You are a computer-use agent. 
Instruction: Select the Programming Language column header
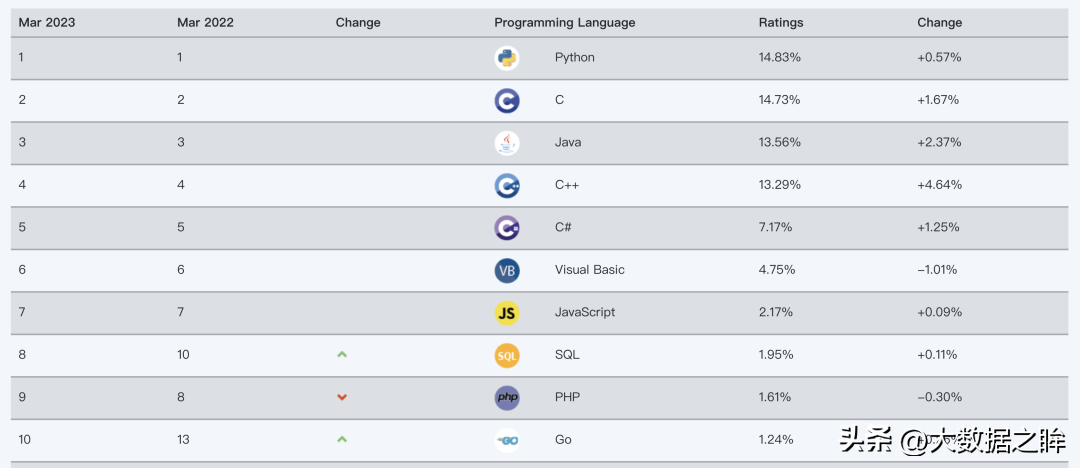(564, 23)
